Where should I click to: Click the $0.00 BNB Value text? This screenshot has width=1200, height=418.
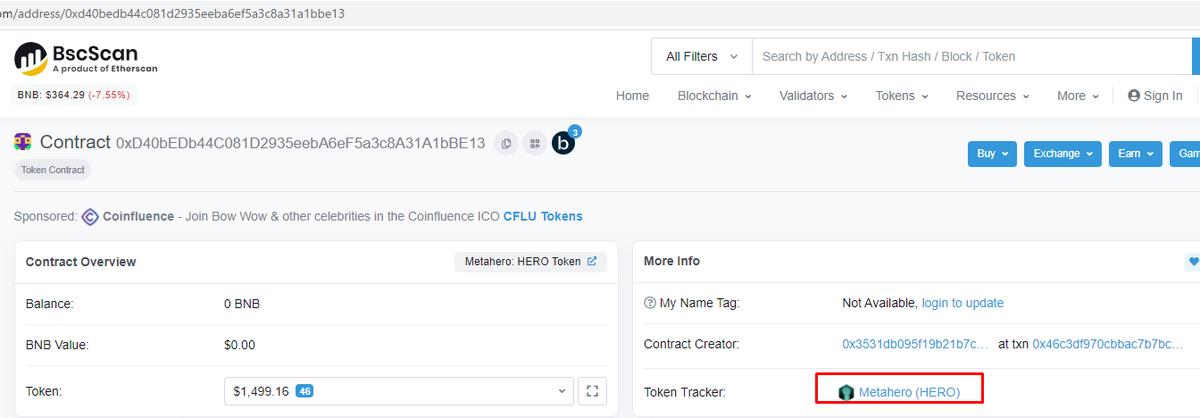(x=240, y=344)
